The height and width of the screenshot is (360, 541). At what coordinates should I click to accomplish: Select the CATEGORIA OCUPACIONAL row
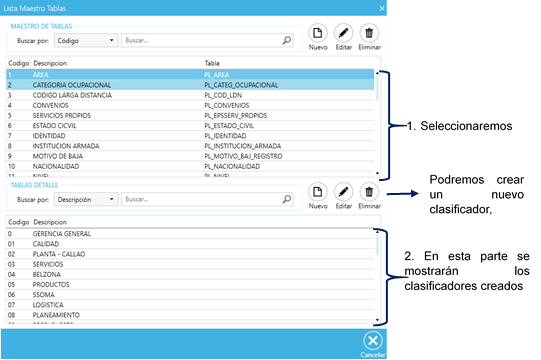click(190, 85)
